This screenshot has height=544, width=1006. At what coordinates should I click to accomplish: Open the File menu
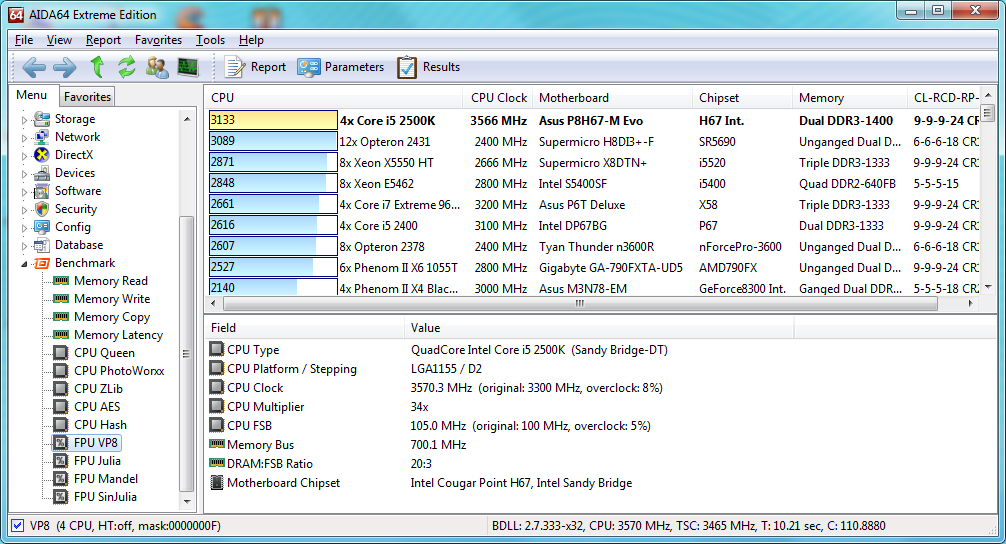tap(24, 40)
